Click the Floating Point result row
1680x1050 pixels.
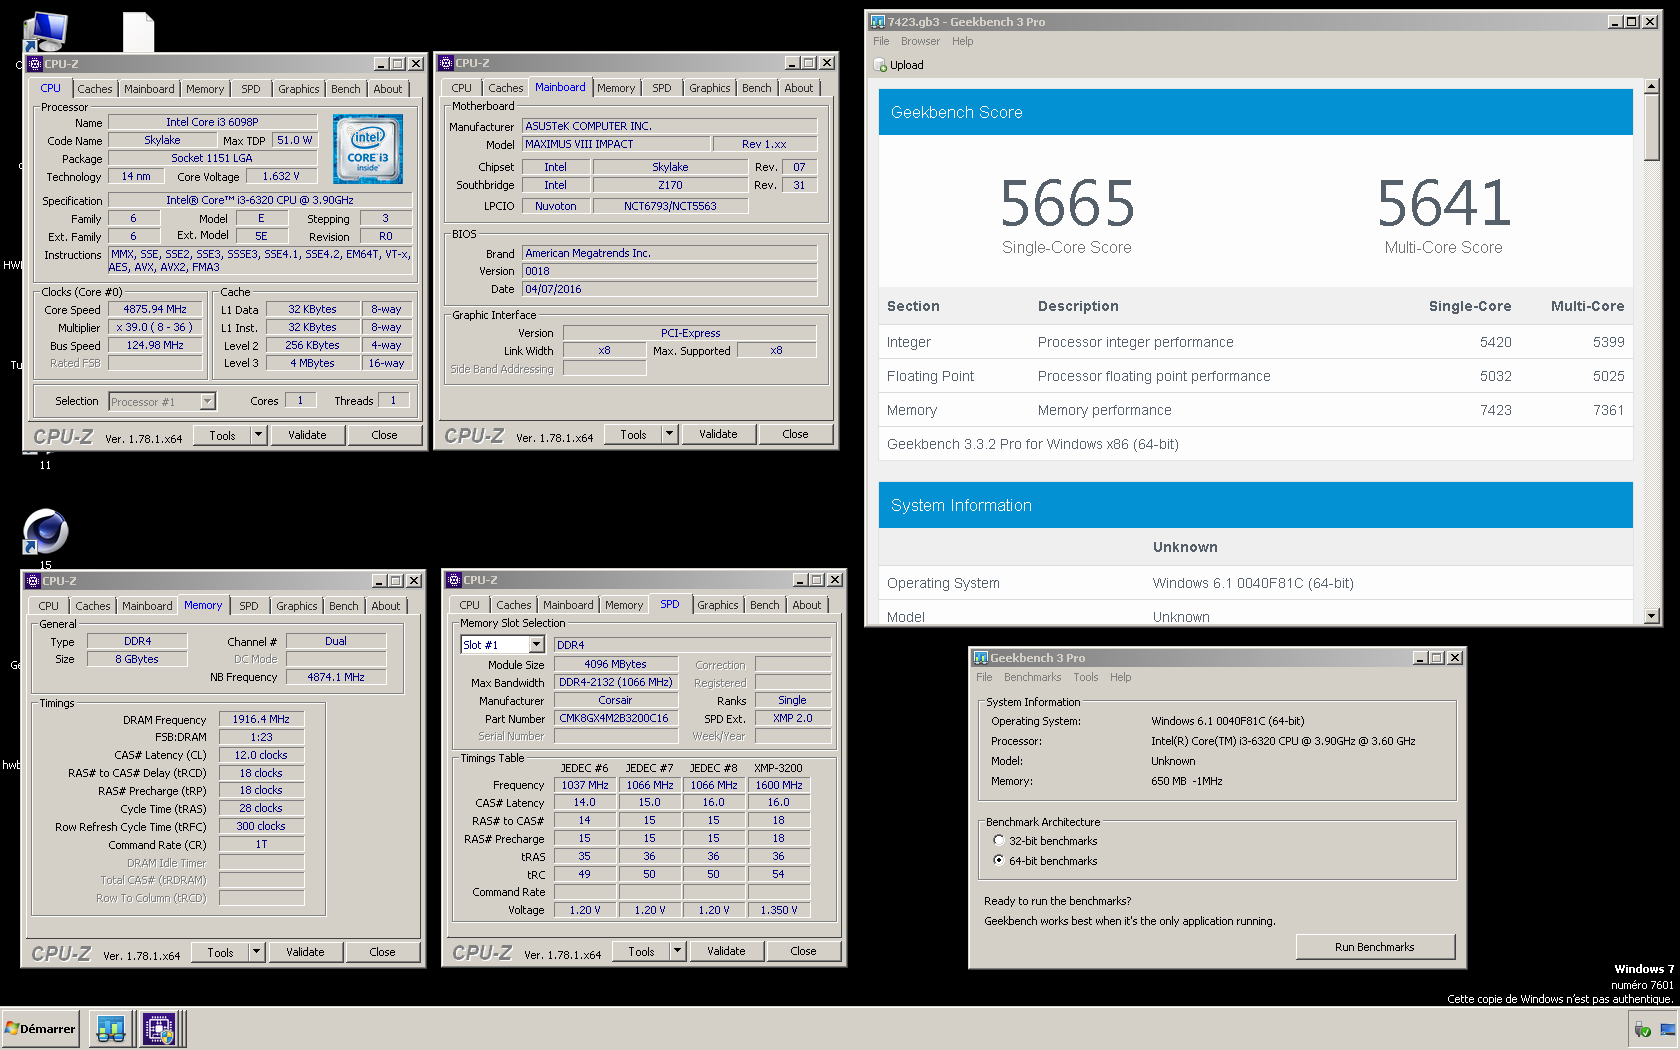pos(1255,376)
